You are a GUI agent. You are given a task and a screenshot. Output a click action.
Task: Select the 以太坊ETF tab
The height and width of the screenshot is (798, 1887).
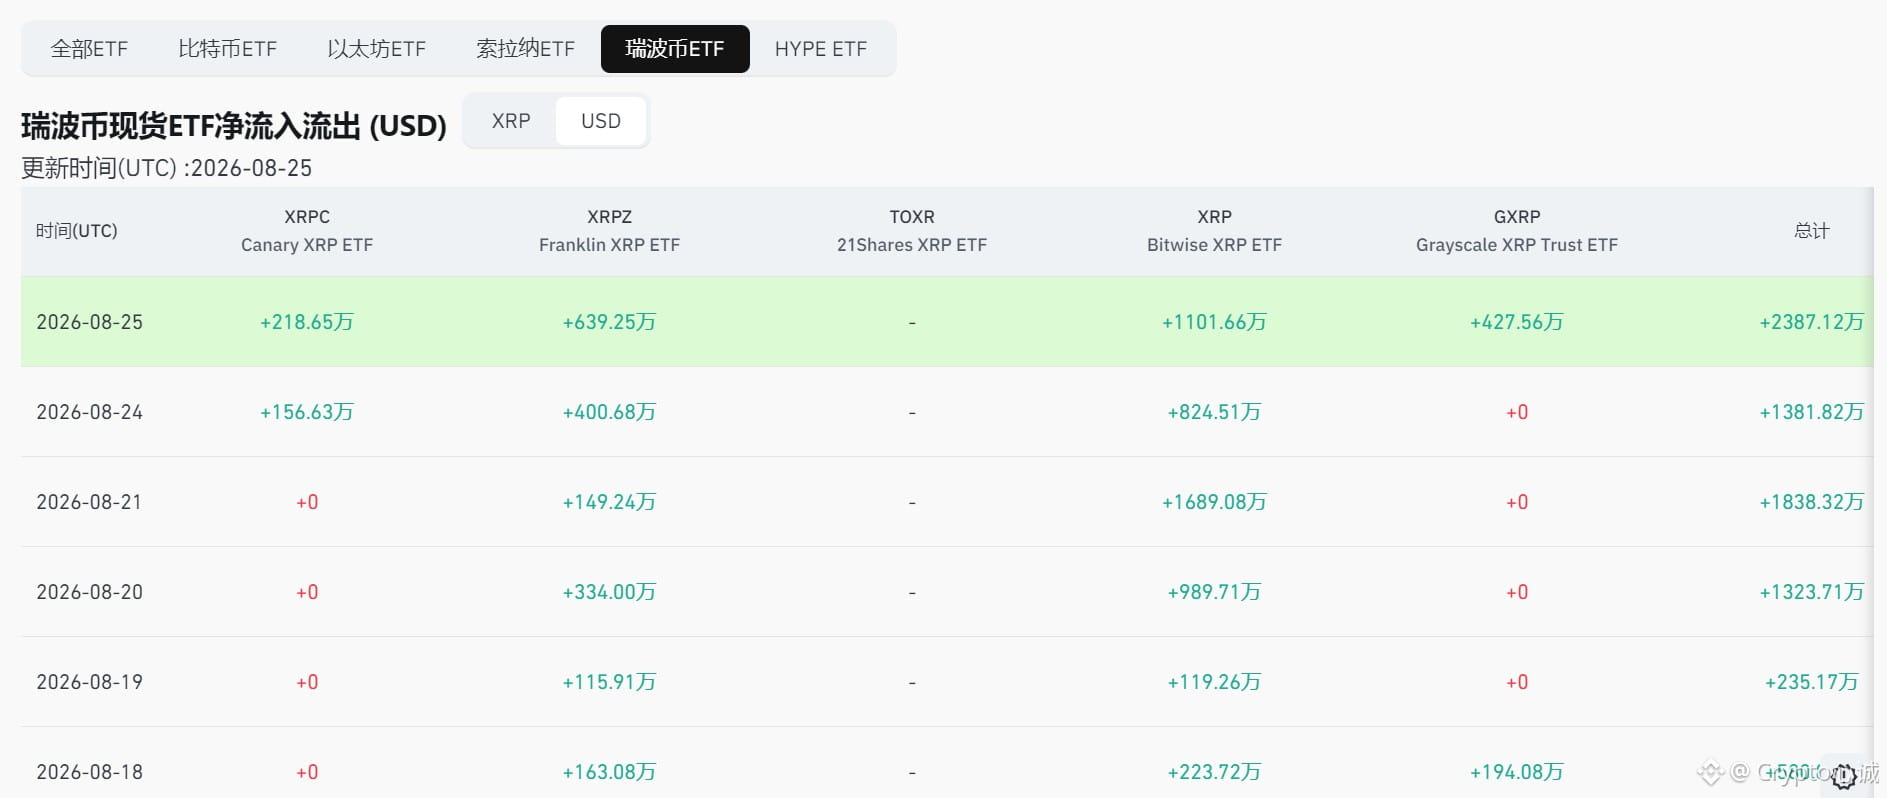point(376,49)
